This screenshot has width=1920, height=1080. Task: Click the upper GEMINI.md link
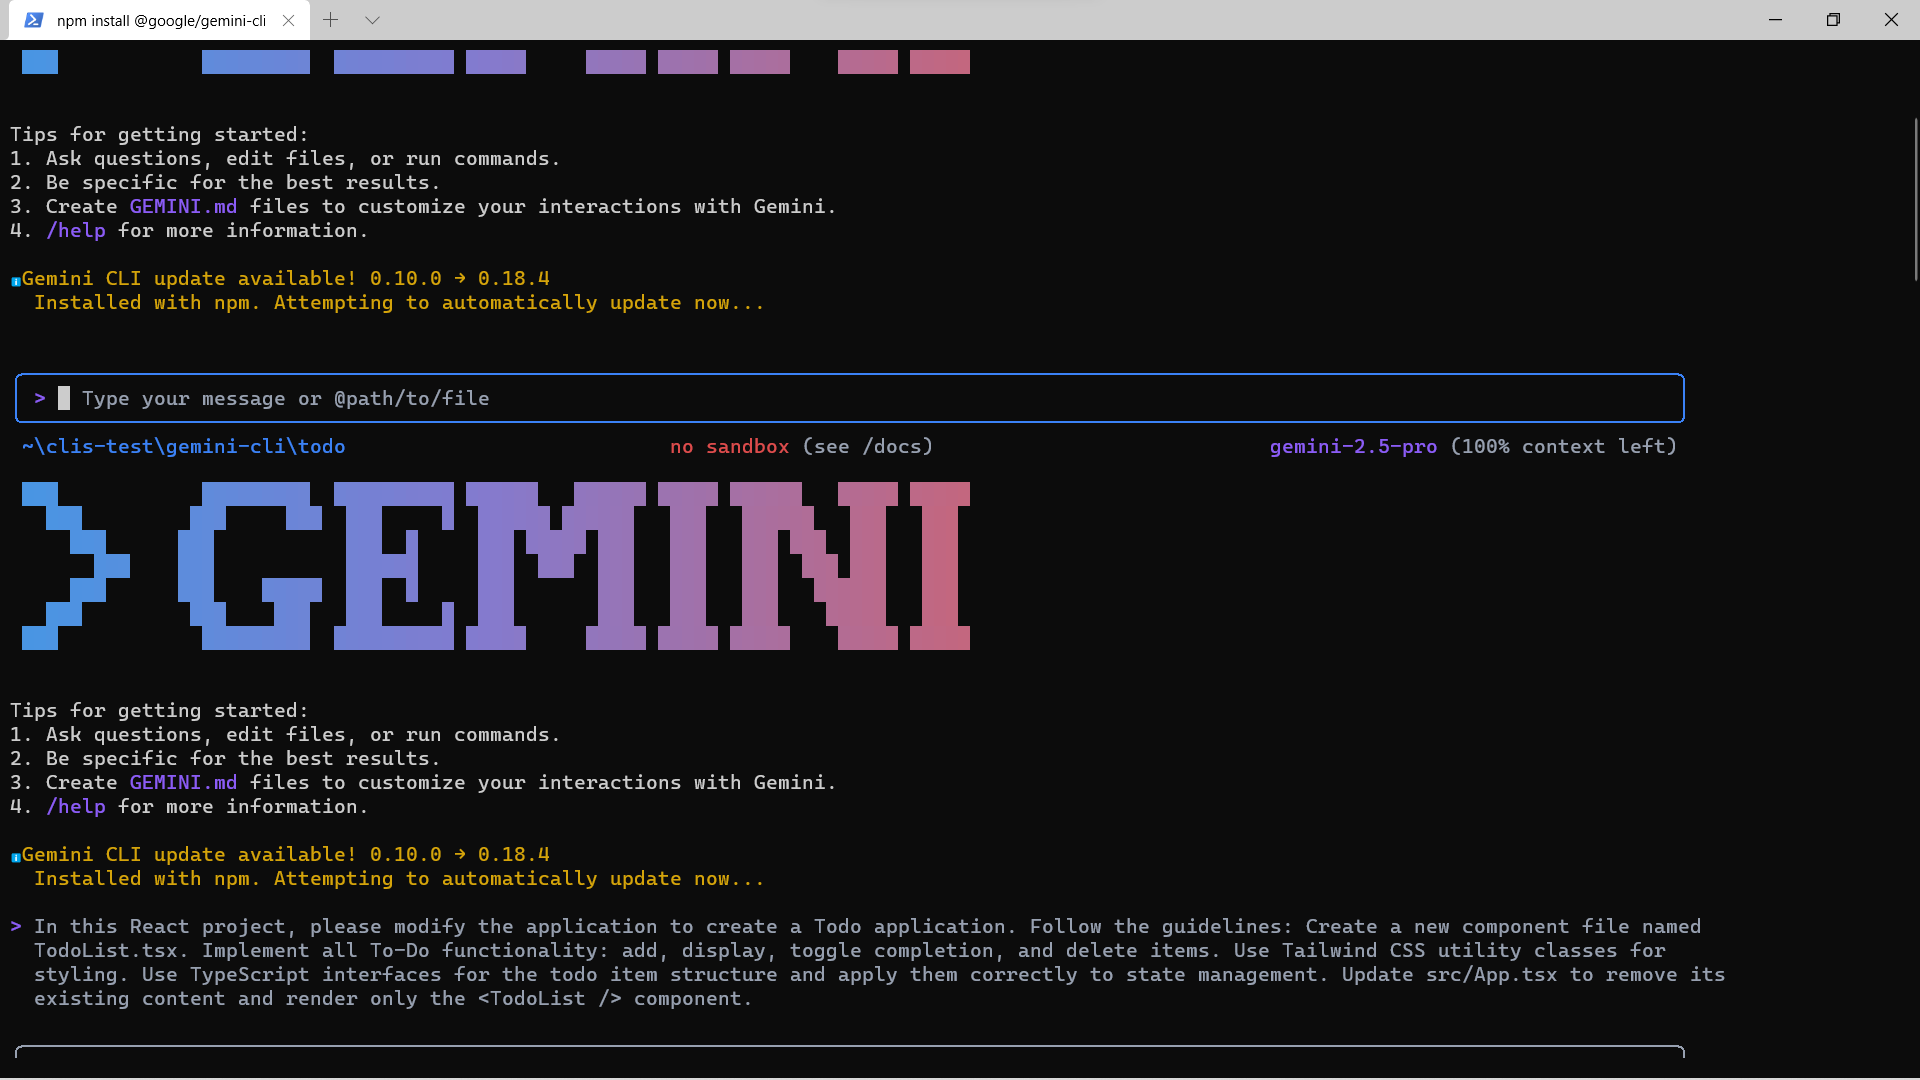point(183,206)
